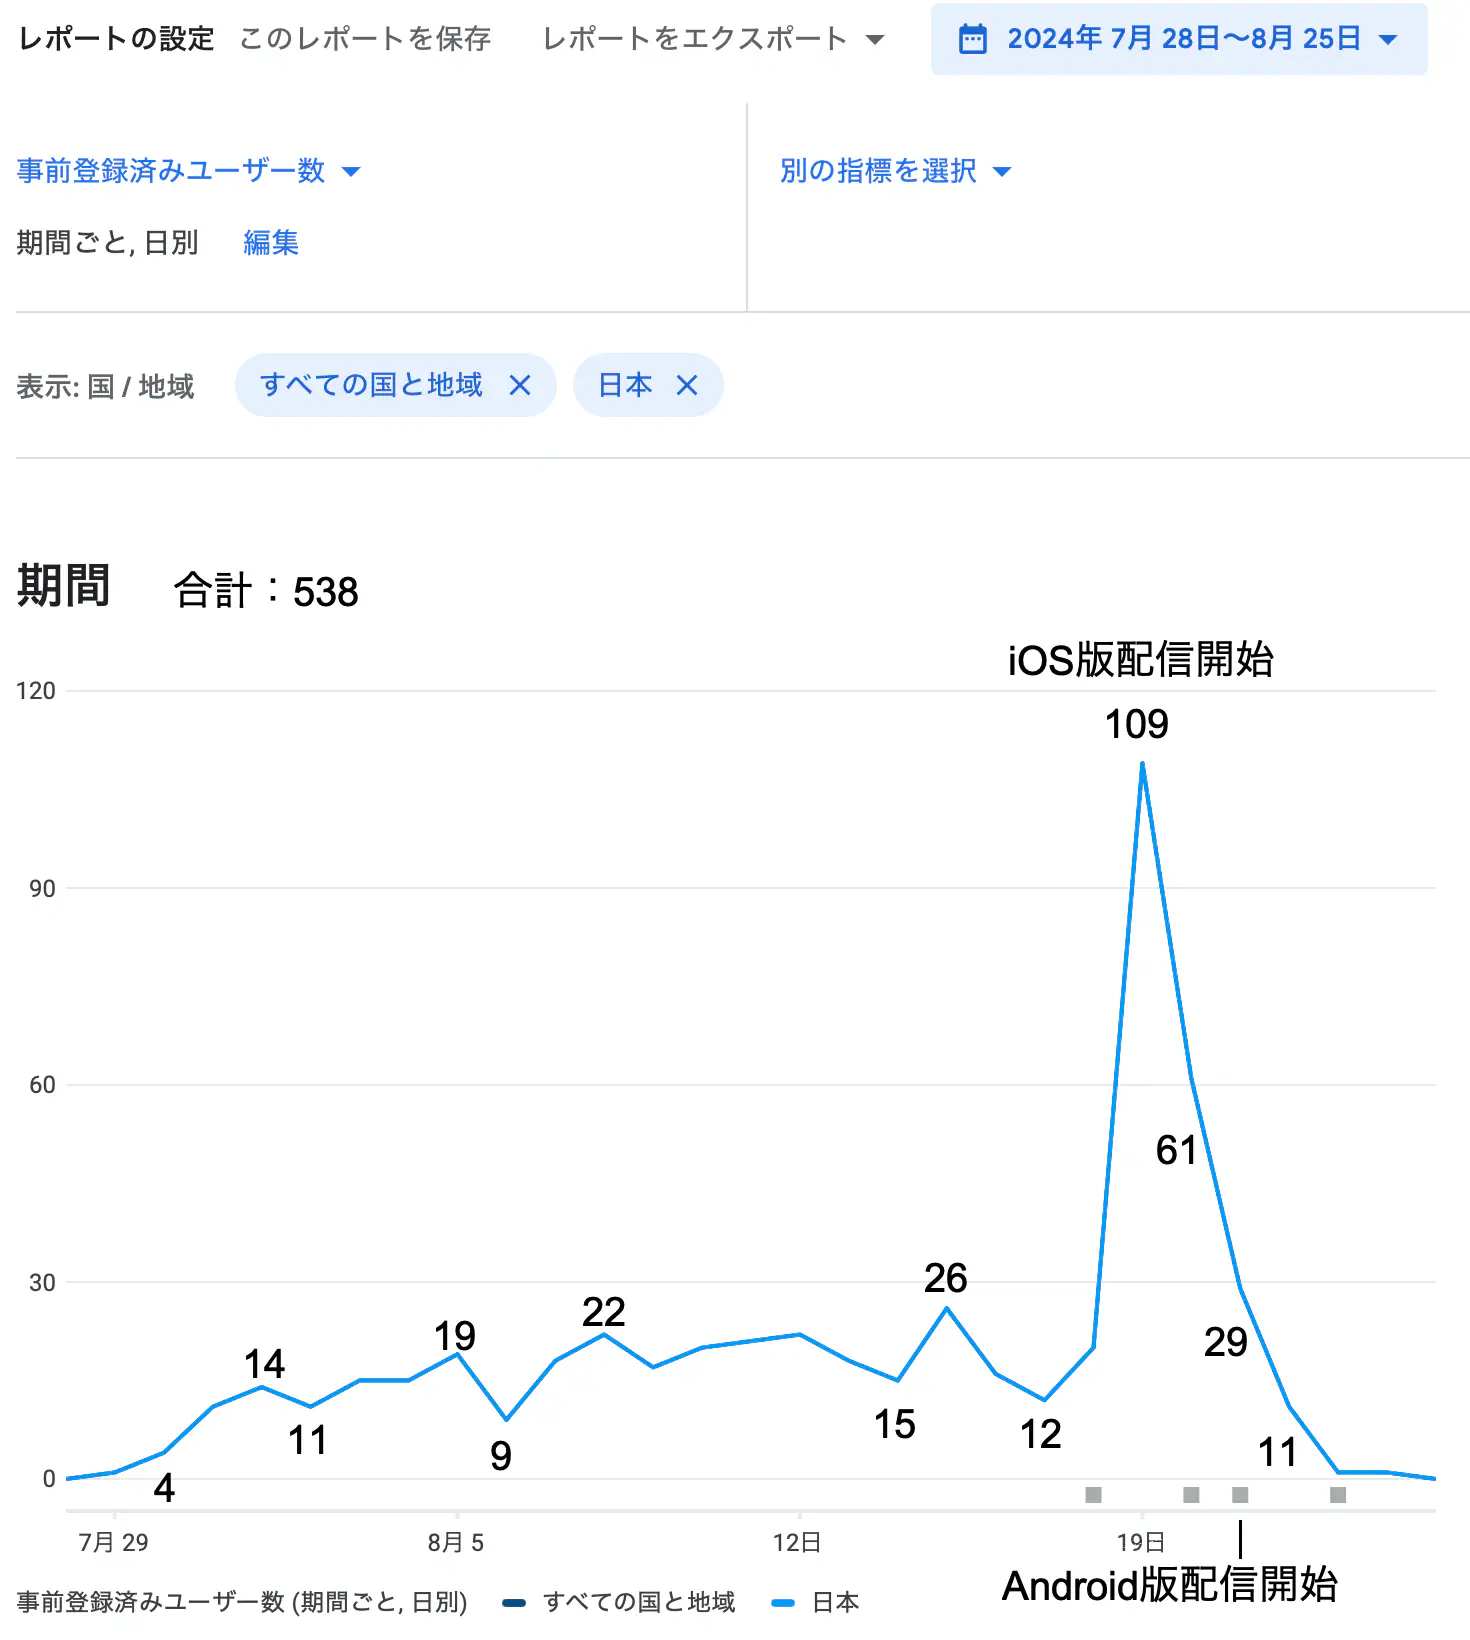This screenshot has height=1640, width=1470.
Task: Click the 30 y-axis label
Action: (42, 1283)
